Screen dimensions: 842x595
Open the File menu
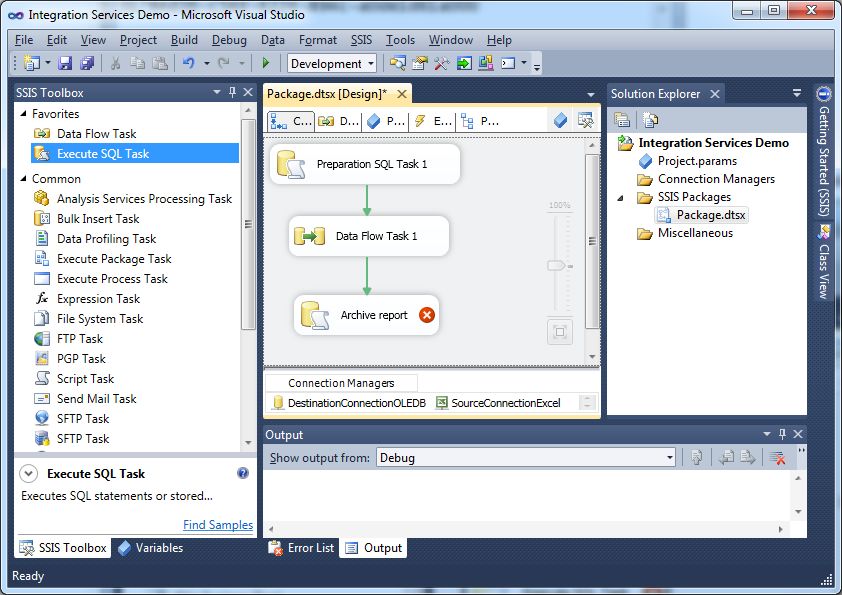coord(24,40)
